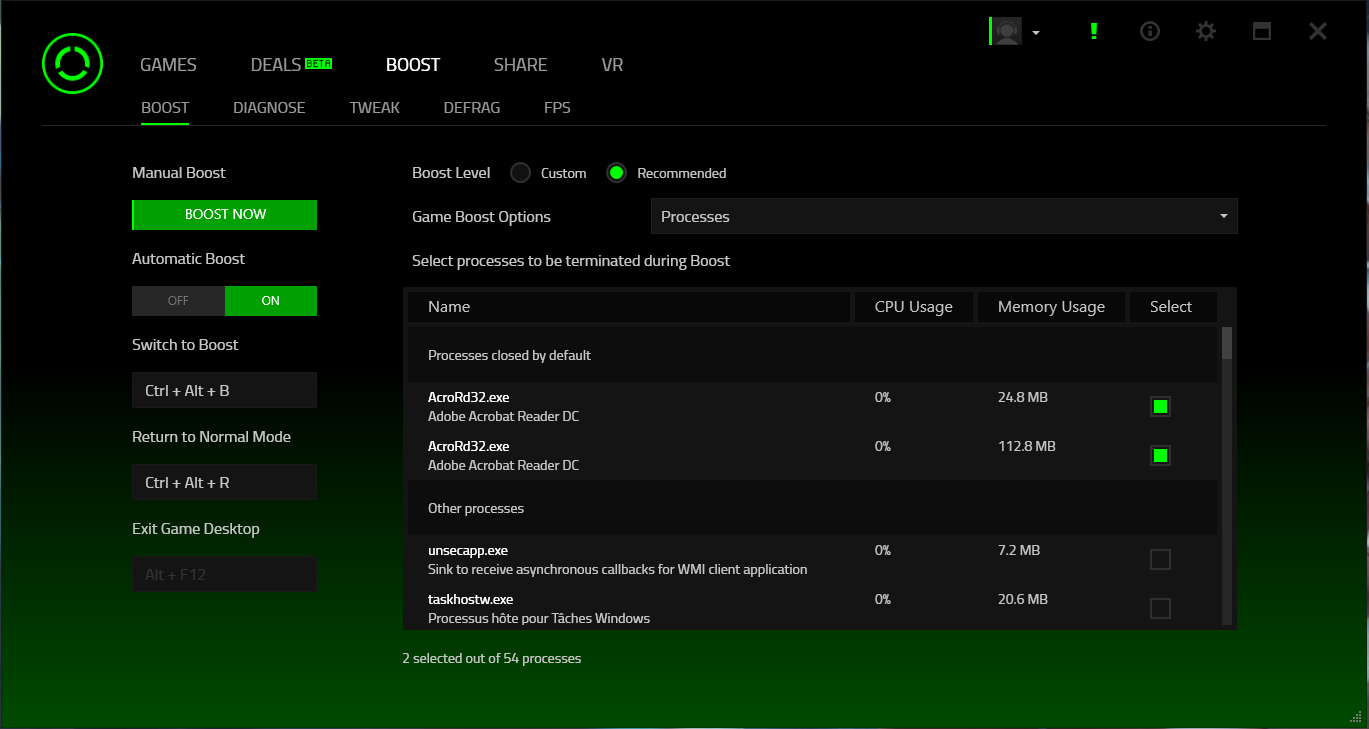This screenshot has width=1369, height=729.
Task: Click the Switch to Boost hotkey field
Action: tap(224, 391)
